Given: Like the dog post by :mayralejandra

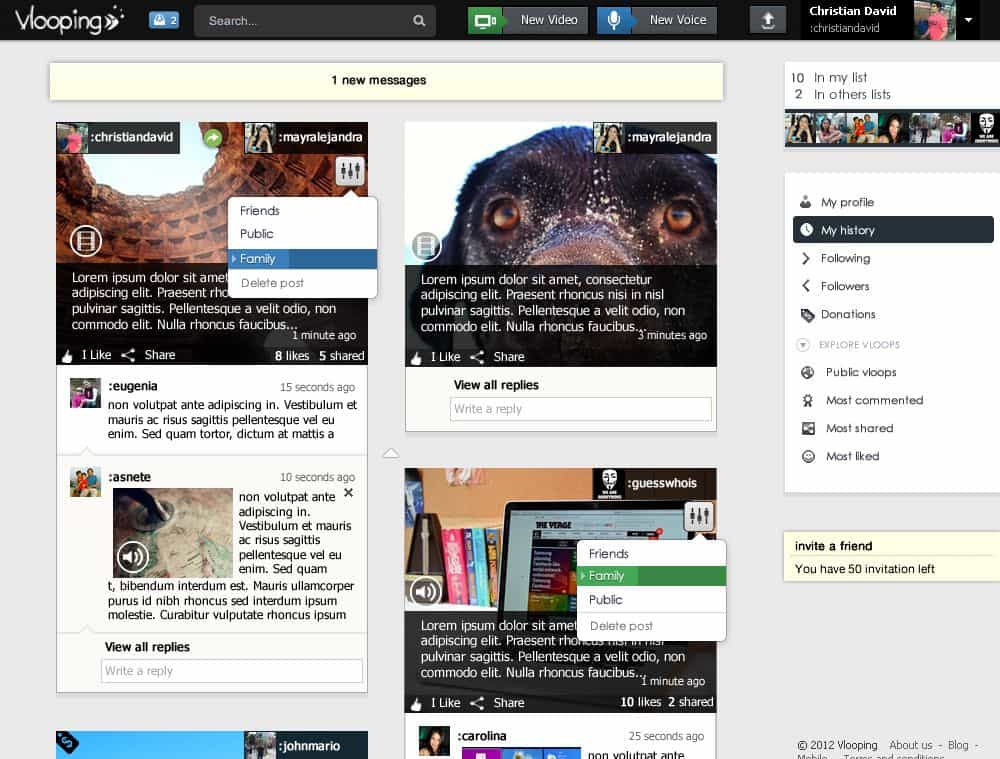Looking at the screenshot, I should pos(436,357).
